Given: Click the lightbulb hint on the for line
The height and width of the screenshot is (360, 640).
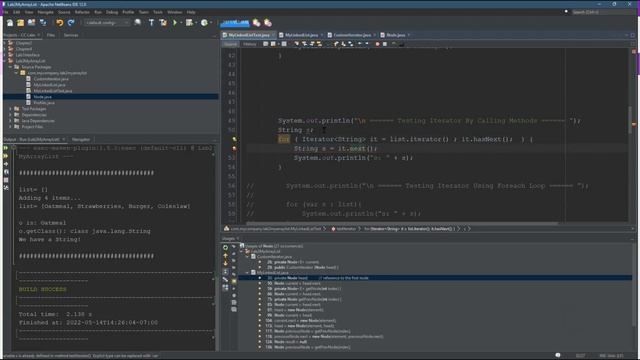Looking at the screenshot, I should 234,139.
